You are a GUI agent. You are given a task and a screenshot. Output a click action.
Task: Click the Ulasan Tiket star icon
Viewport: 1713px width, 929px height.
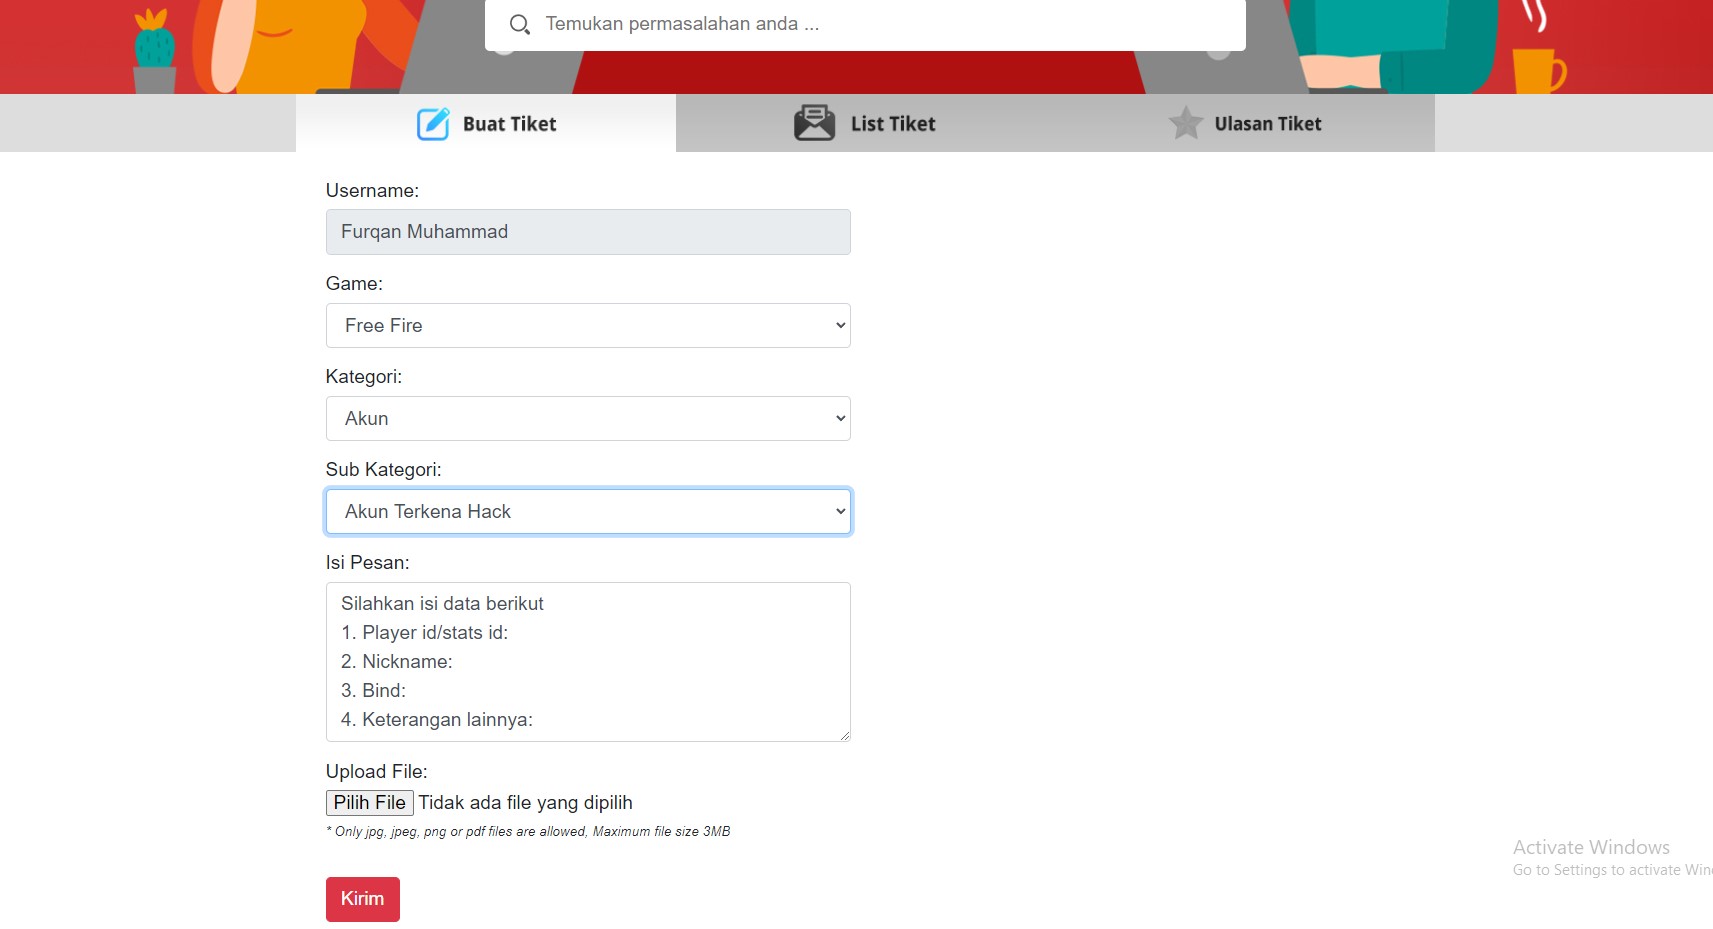click(x=1186, y=123)
